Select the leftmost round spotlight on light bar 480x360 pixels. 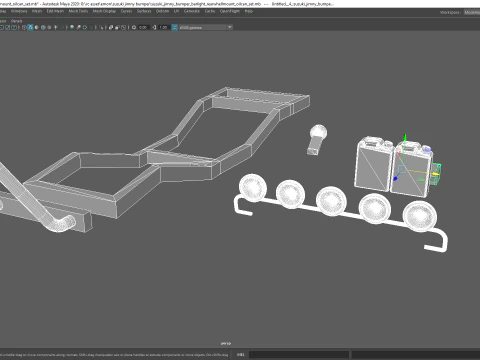tap(253, 188)
